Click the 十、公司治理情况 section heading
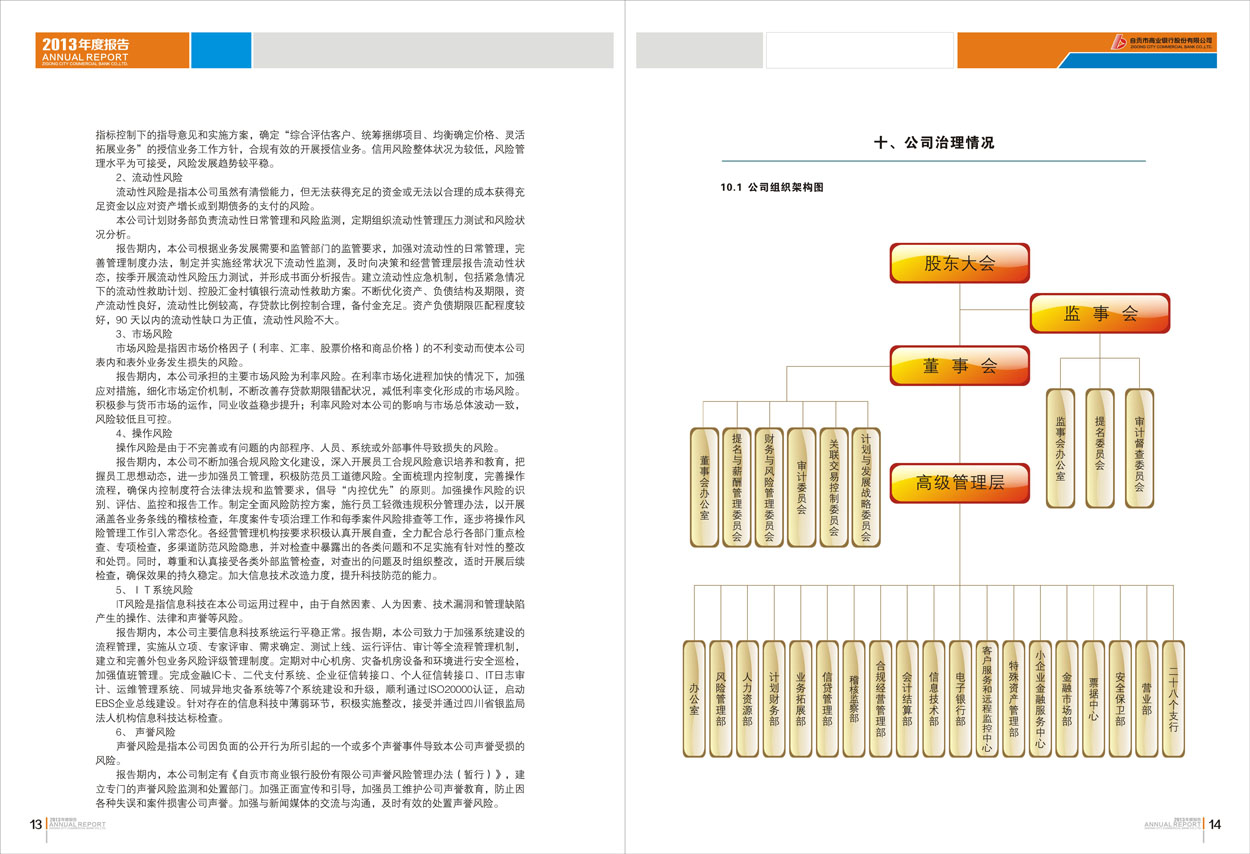 934,143
